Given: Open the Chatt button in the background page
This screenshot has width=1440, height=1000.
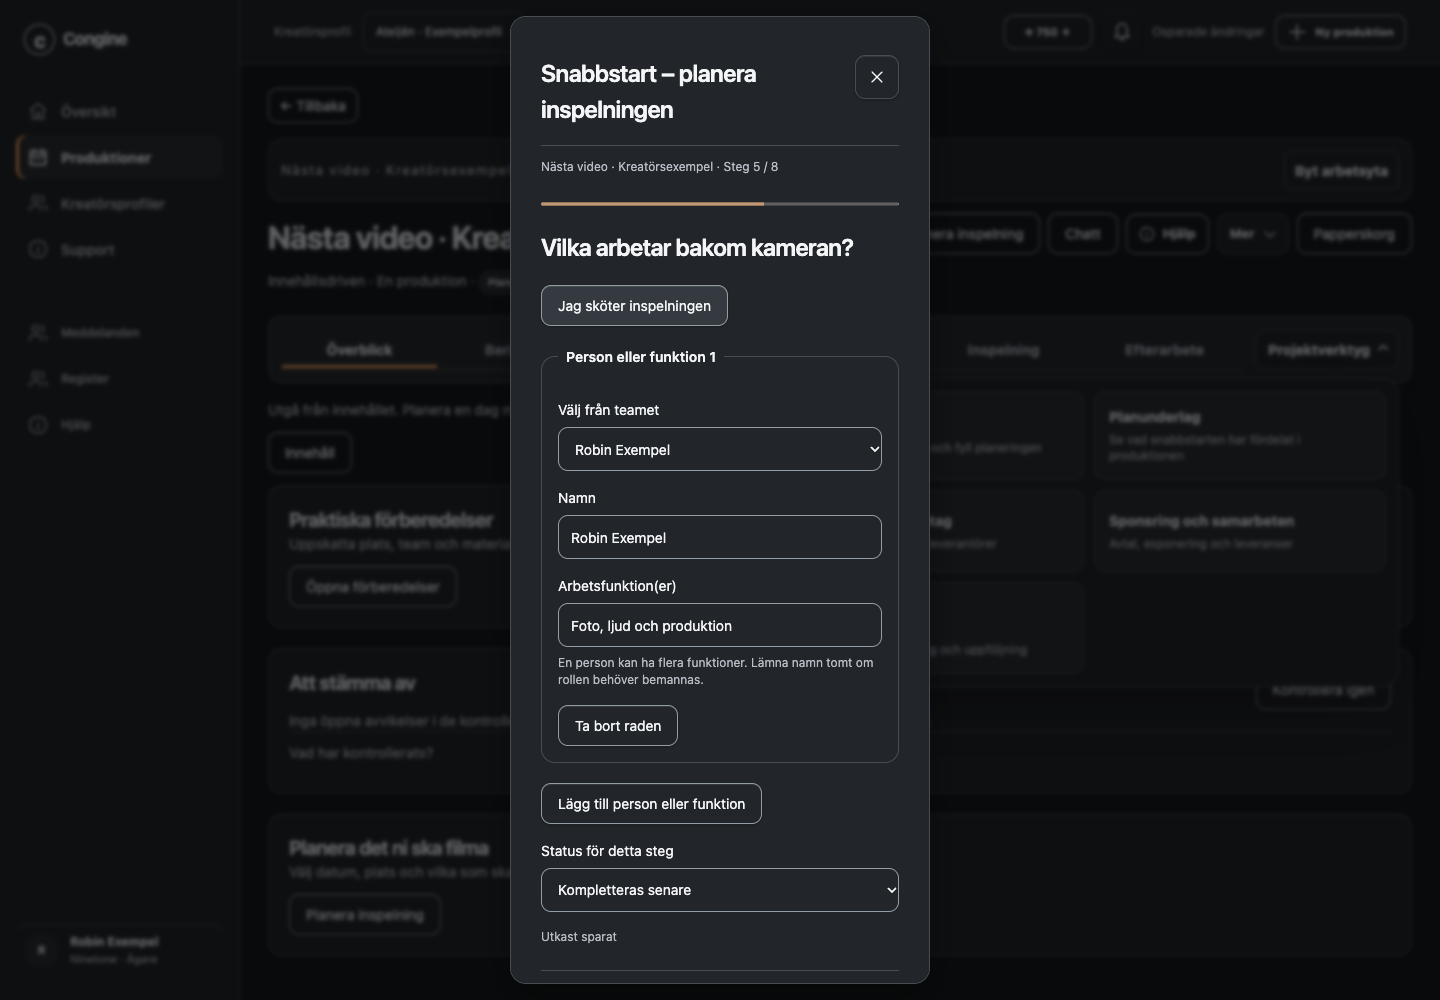Looking at the screenshot, I should pos(1083,234).
